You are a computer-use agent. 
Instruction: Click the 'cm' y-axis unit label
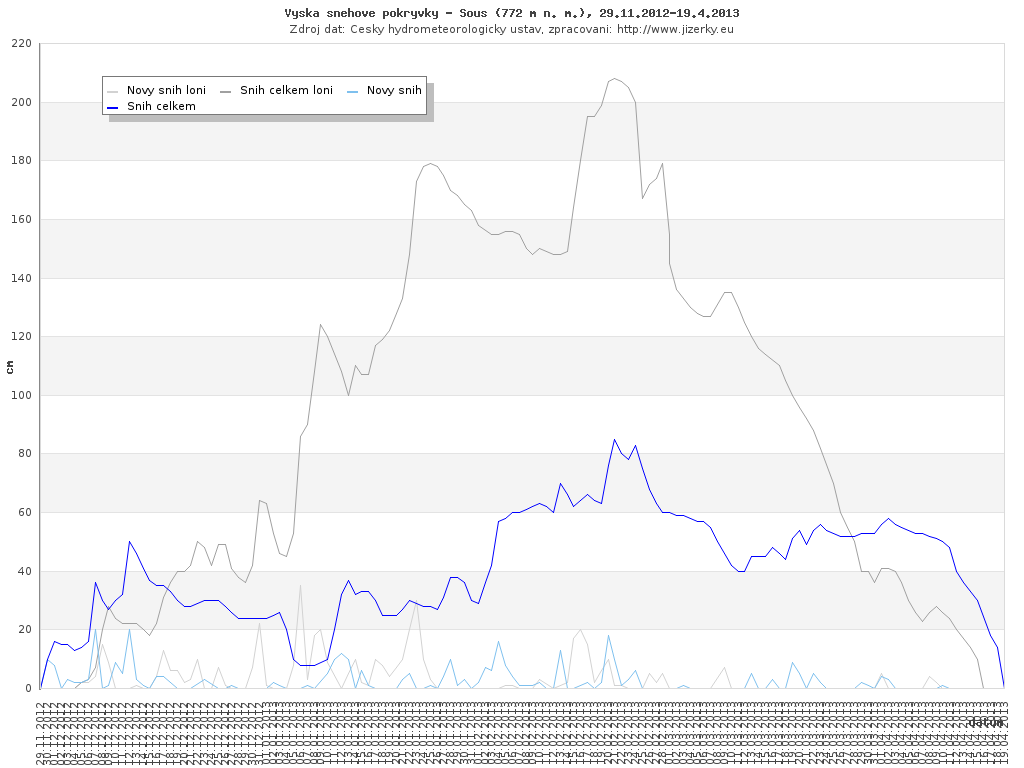click(10, 366)
